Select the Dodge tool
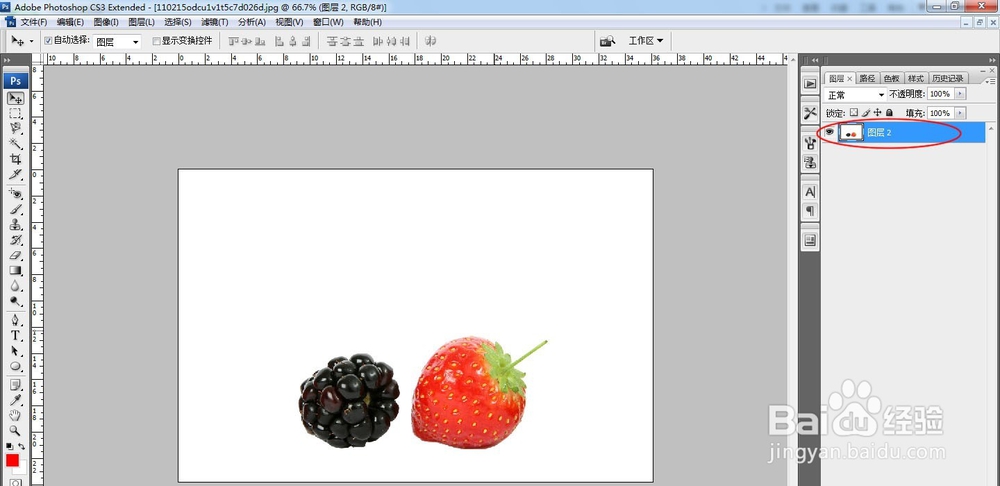 pyautogui.click(x=15, y=301)
